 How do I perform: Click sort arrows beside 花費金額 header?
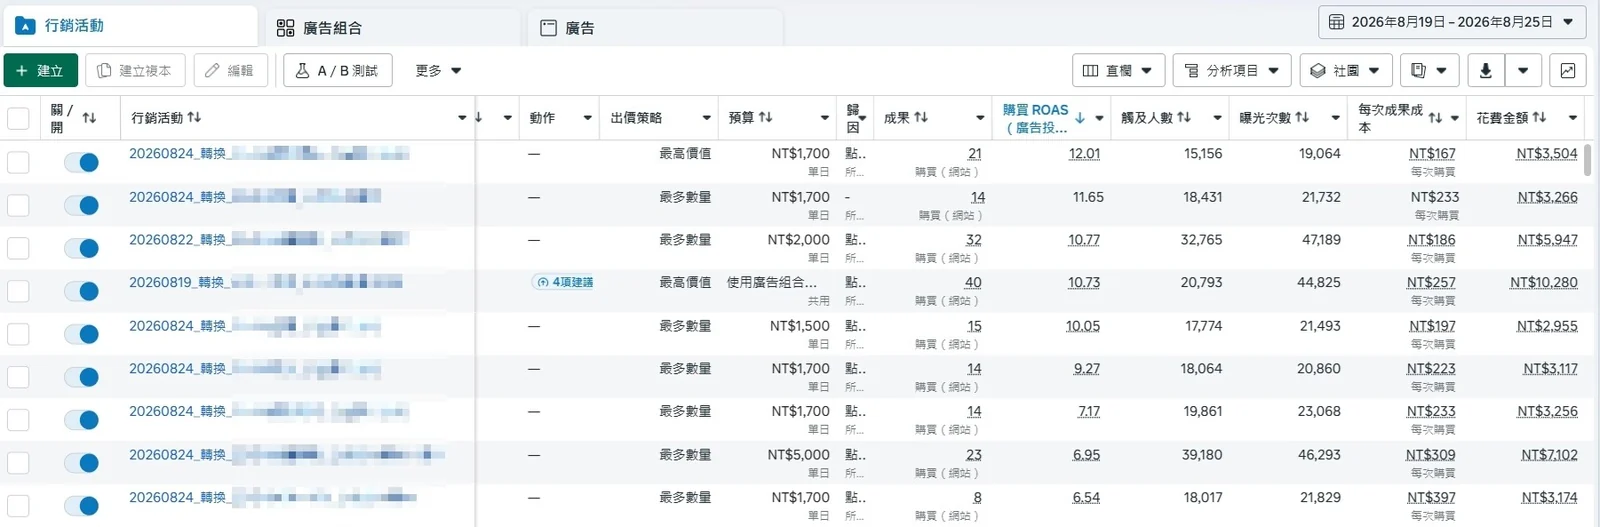point(1539,118)
